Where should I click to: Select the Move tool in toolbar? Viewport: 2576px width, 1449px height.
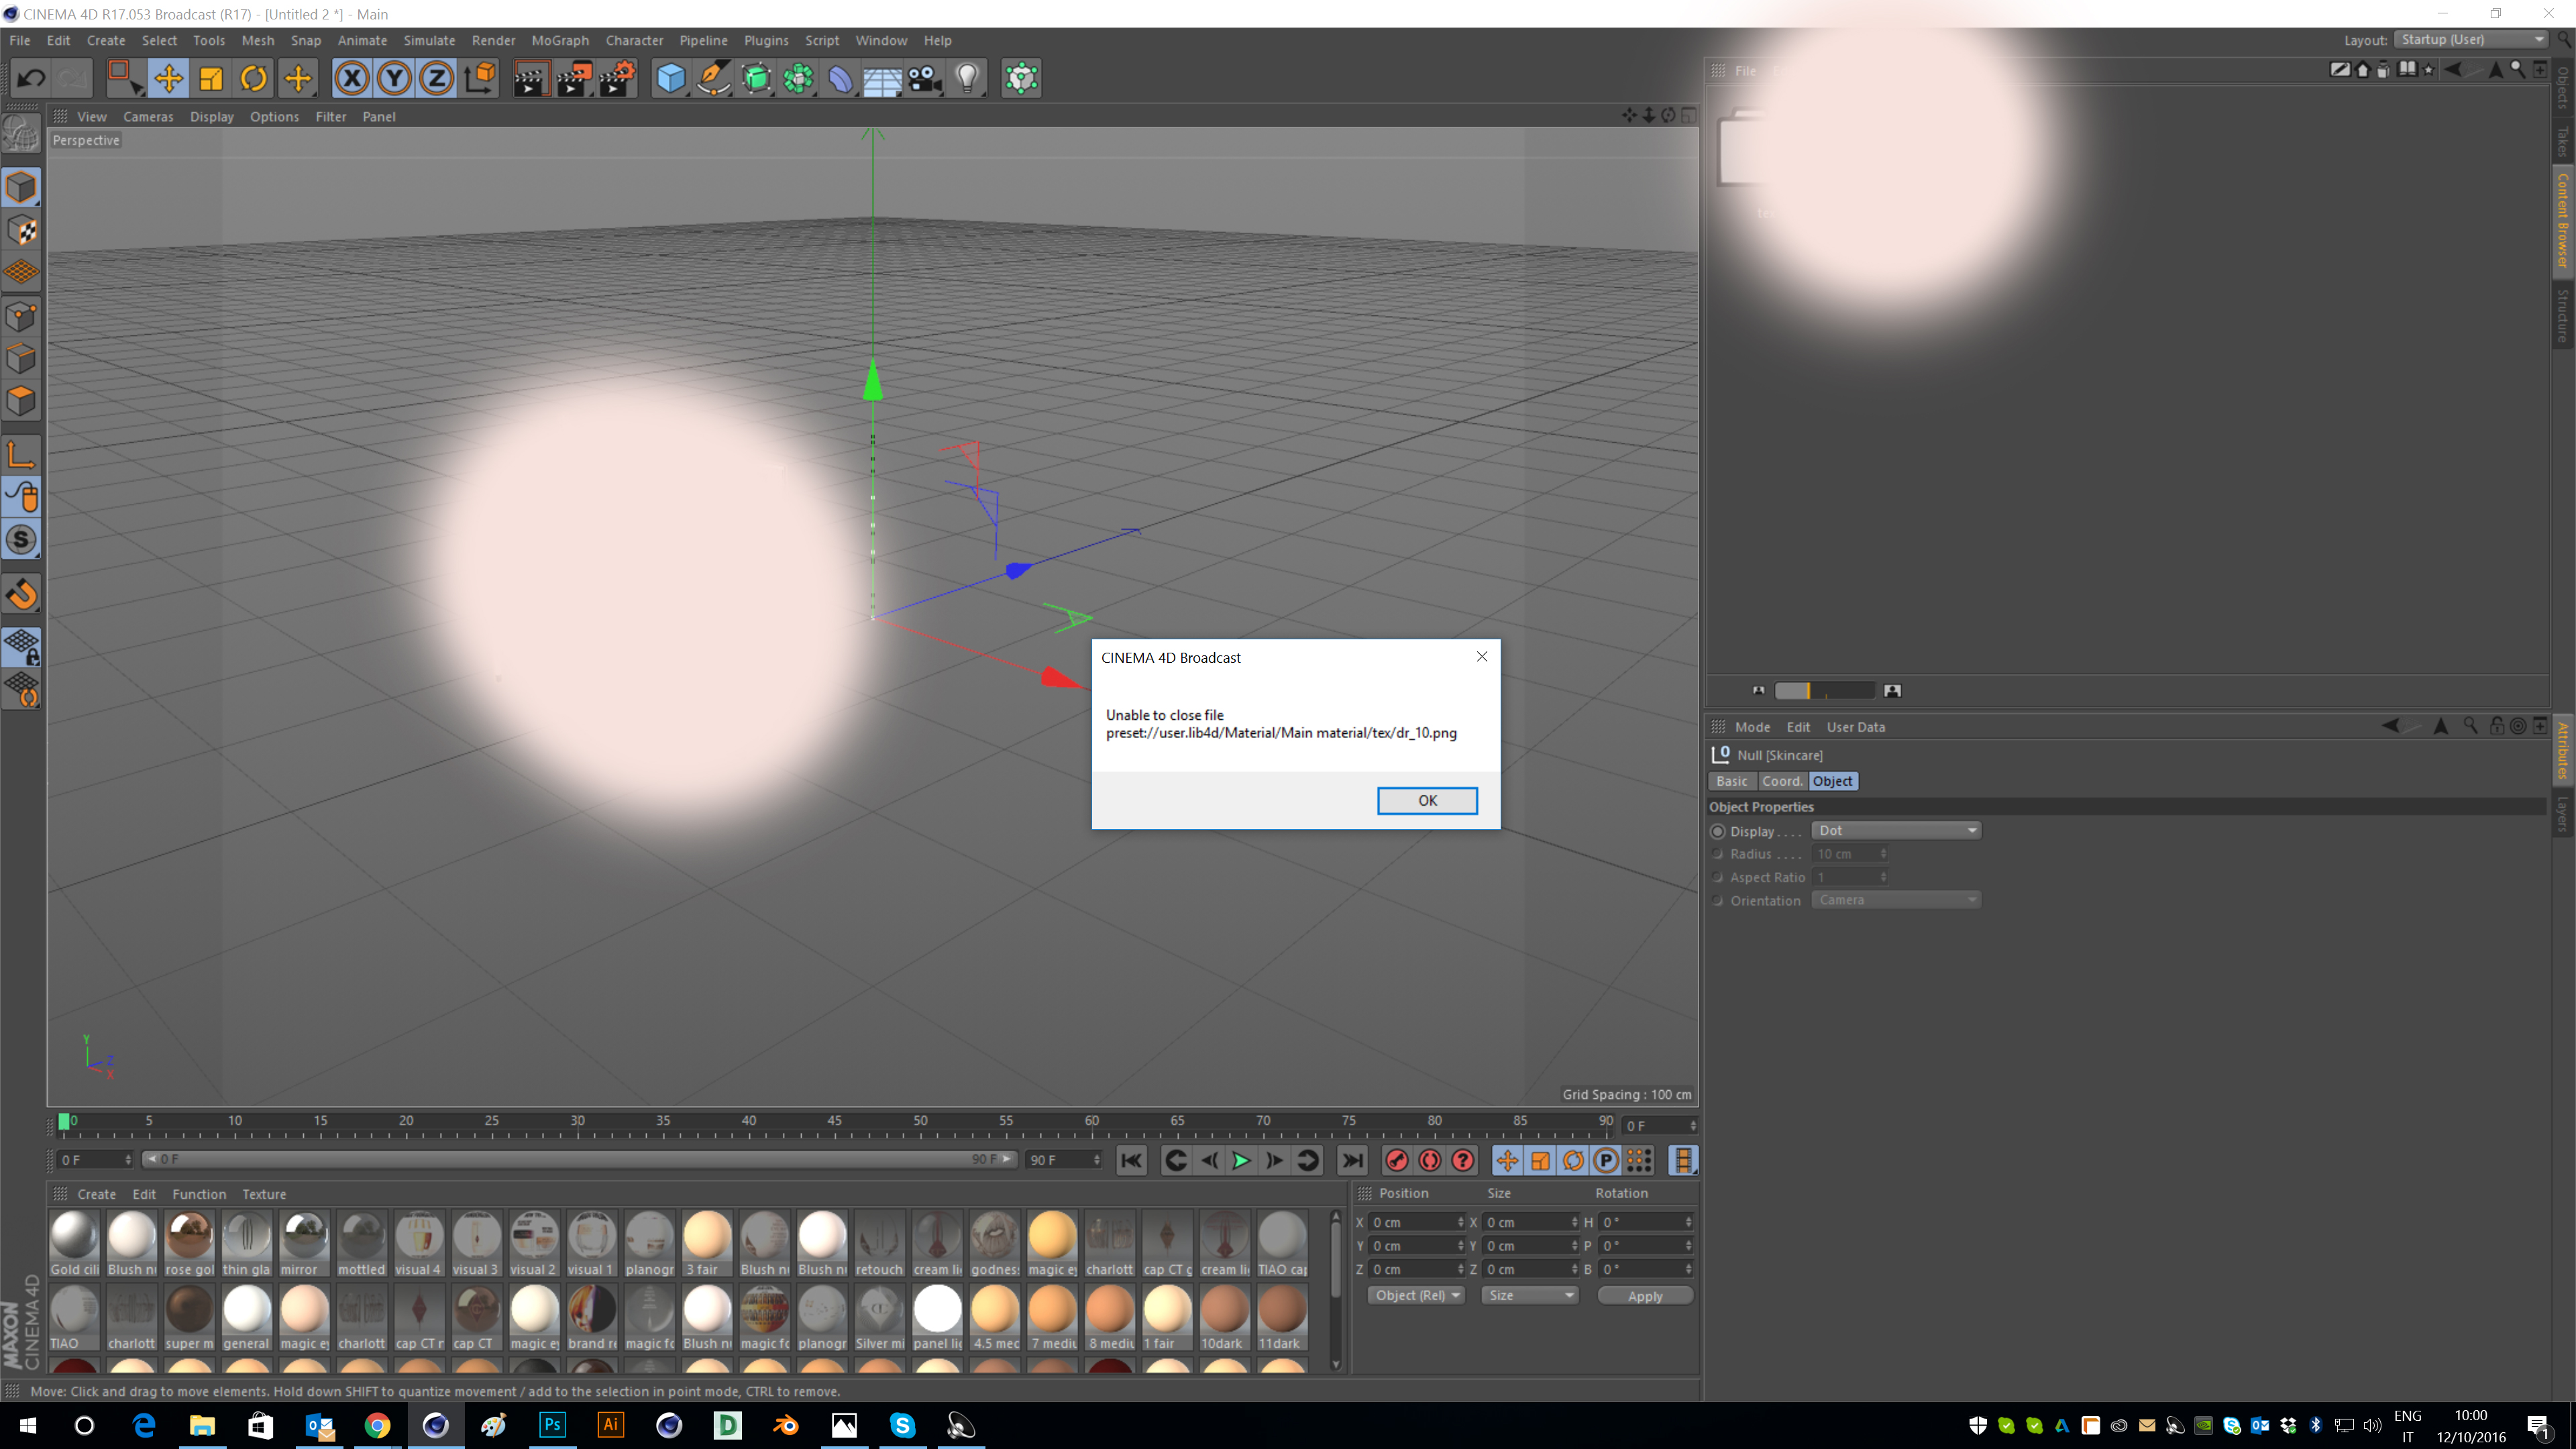[x=168, y=78]
